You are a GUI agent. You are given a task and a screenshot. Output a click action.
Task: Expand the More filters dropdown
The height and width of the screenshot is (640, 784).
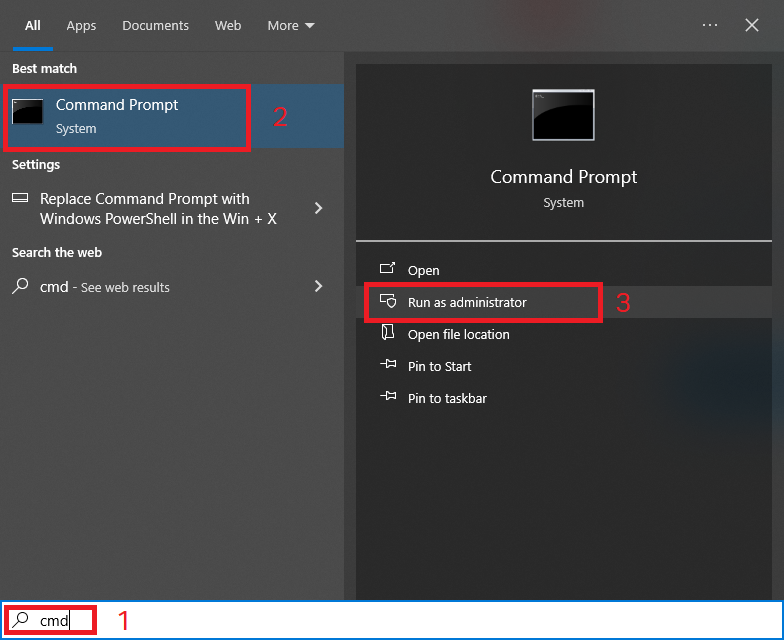[290, 26]
